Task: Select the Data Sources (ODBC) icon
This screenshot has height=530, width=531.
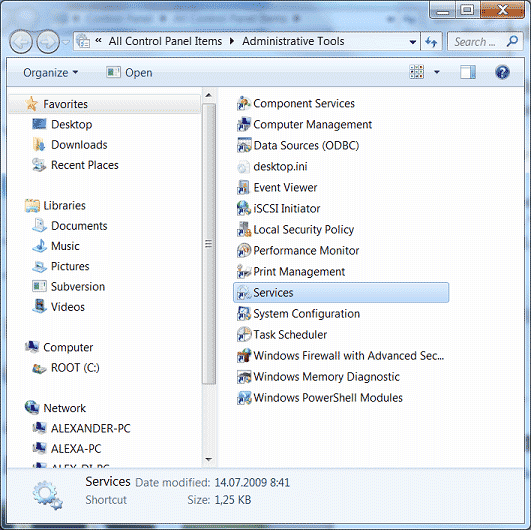Action: pyautogui.click(x=244, y=145)
